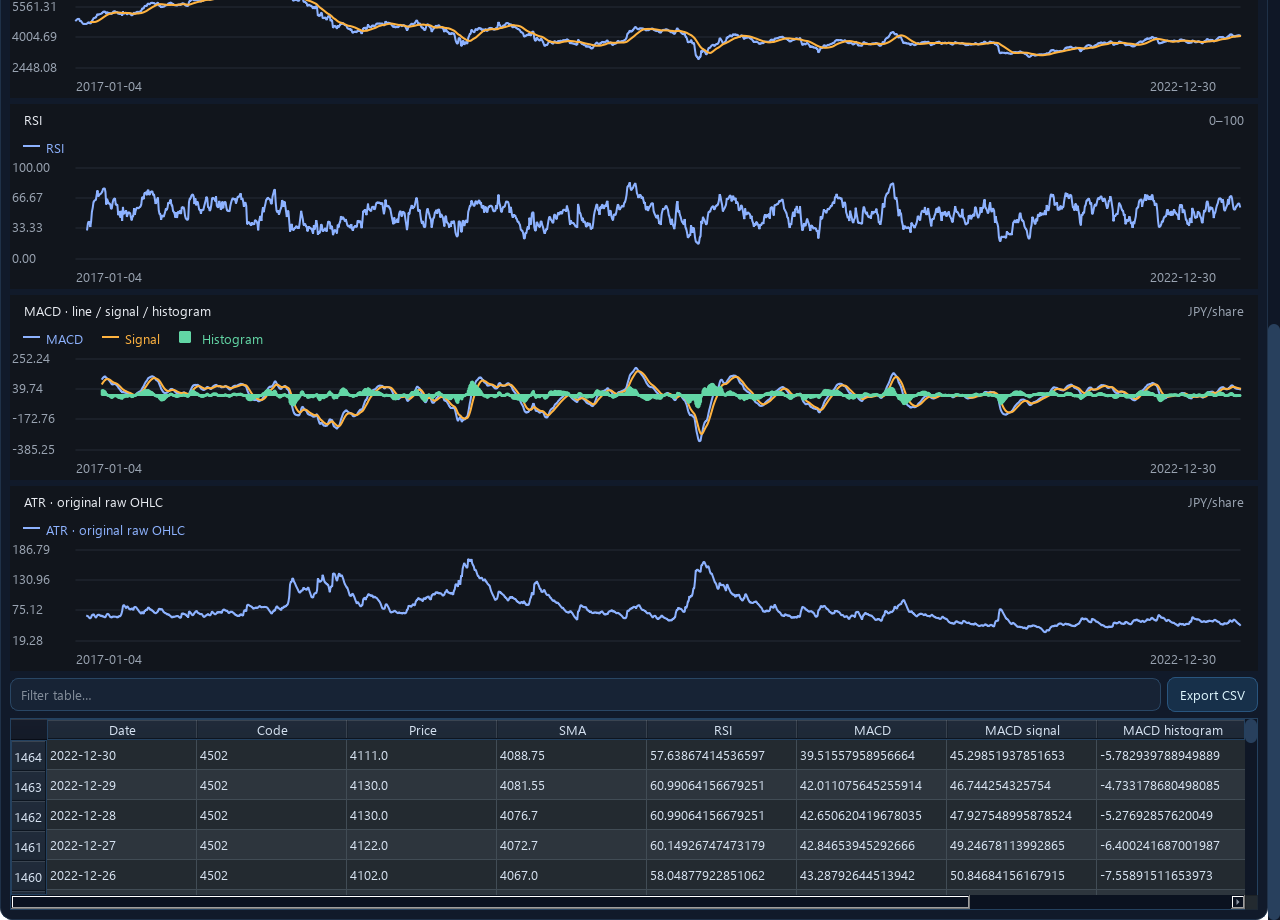The image size is (1280, 920).
Task: Select table row header 1463
Action: coord(29,786)
